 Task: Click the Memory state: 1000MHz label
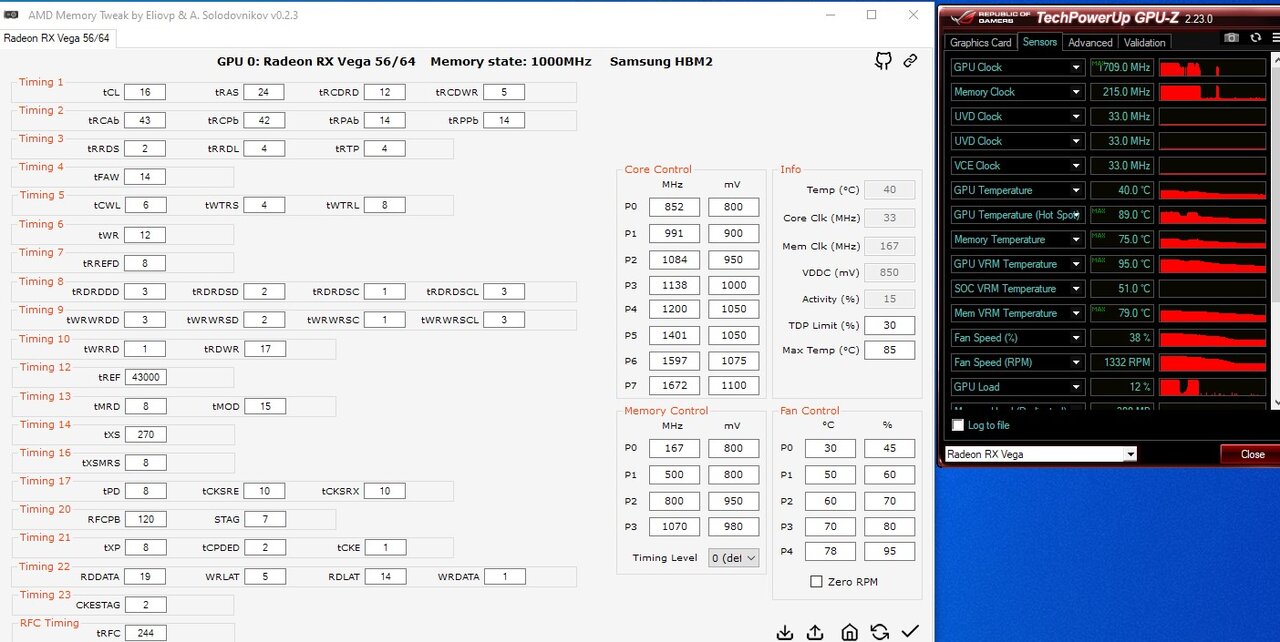[510, 61]
